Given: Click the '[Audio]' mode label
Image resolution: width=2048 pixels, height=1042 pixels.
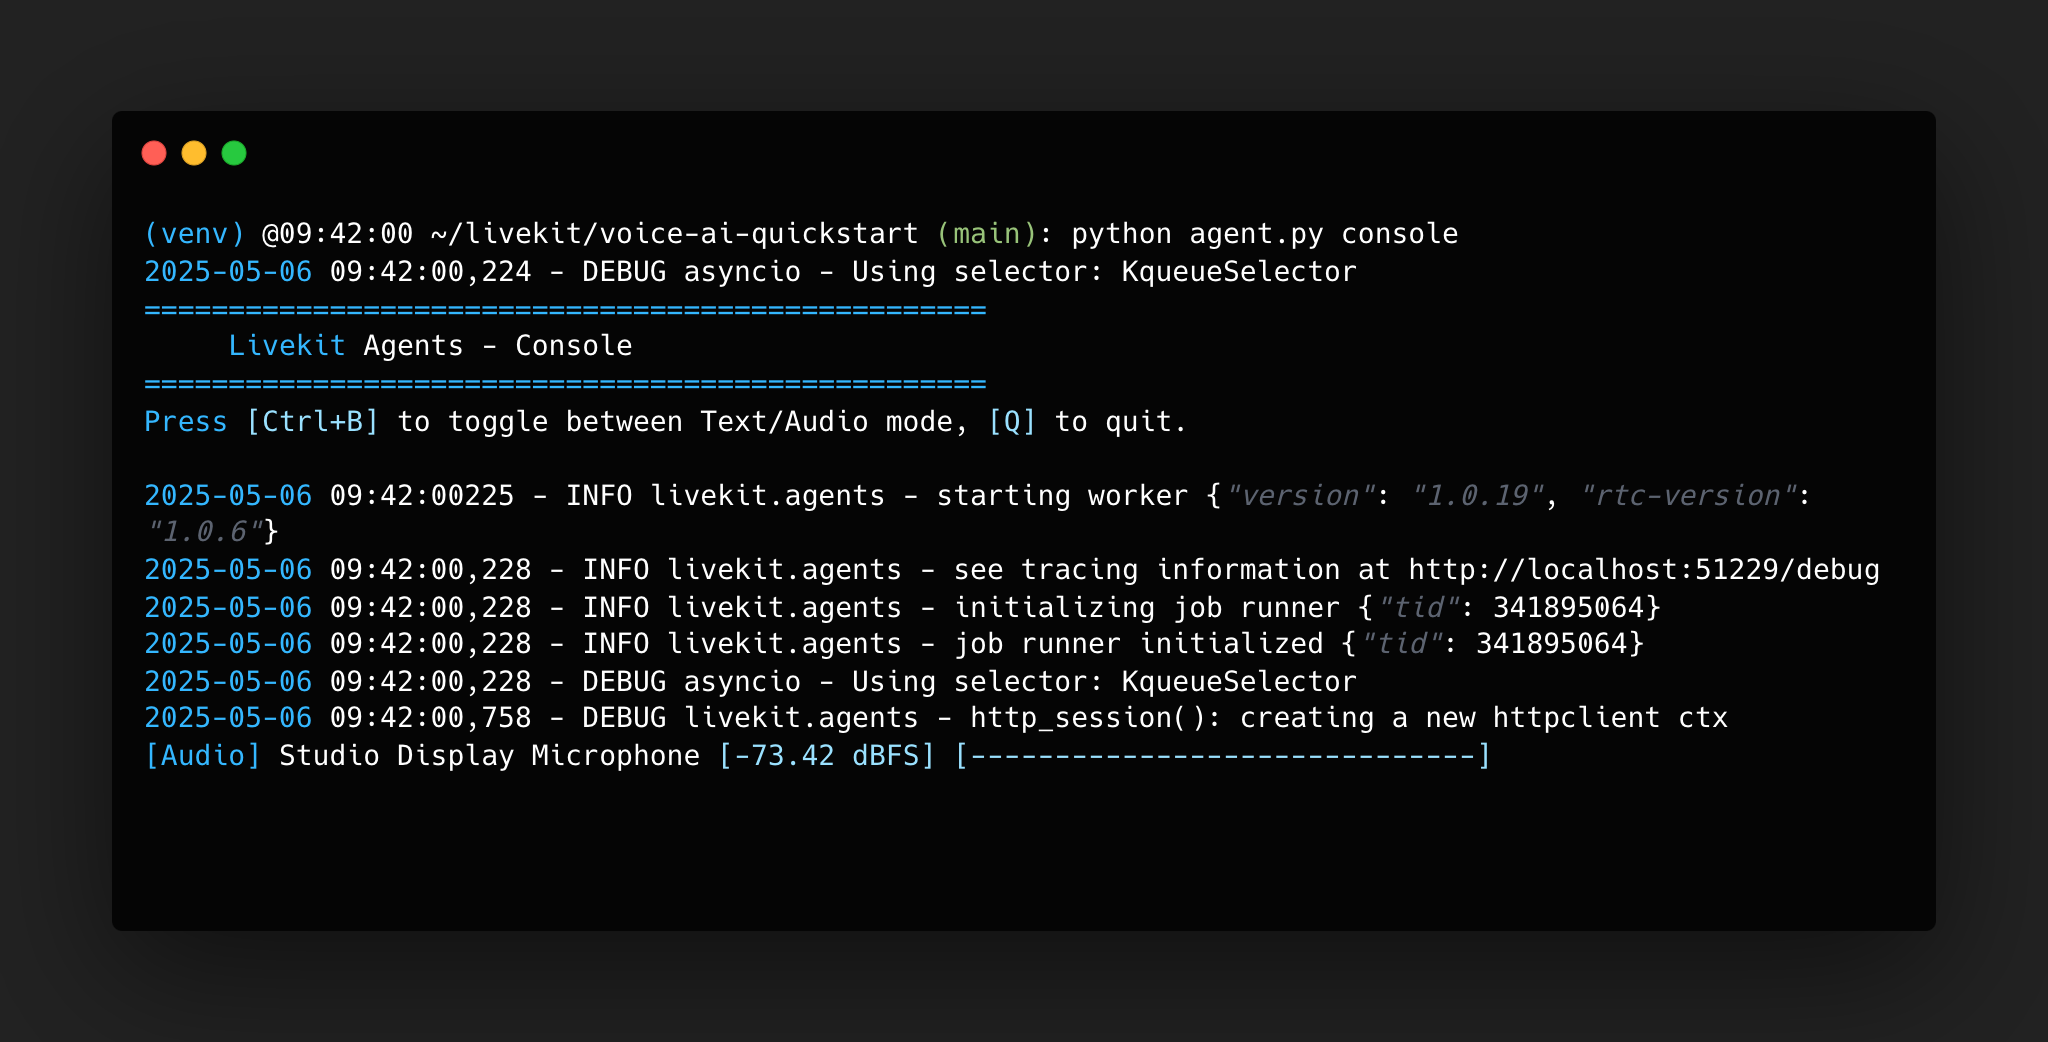Looking at the screenshot, I should [203, 756].
